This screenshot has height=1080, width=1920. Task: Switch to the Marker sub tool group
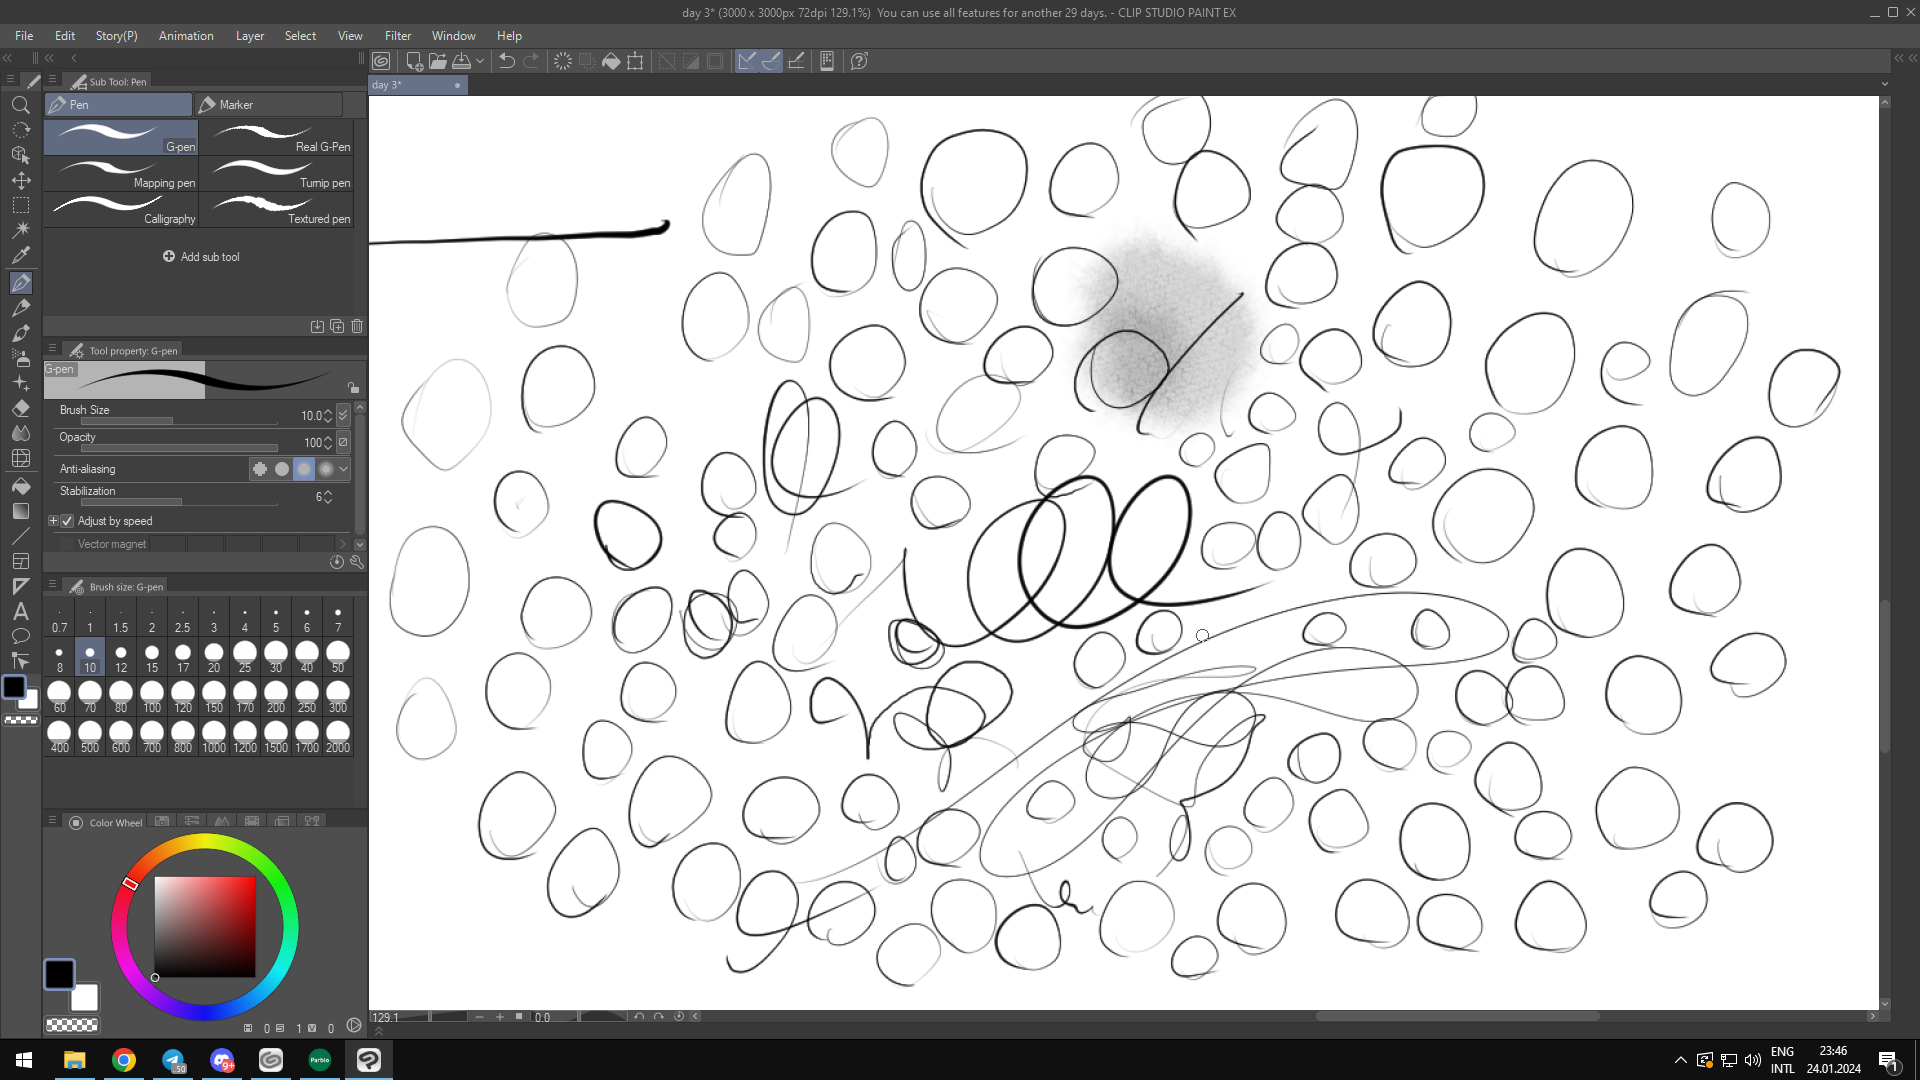[268, 104]
